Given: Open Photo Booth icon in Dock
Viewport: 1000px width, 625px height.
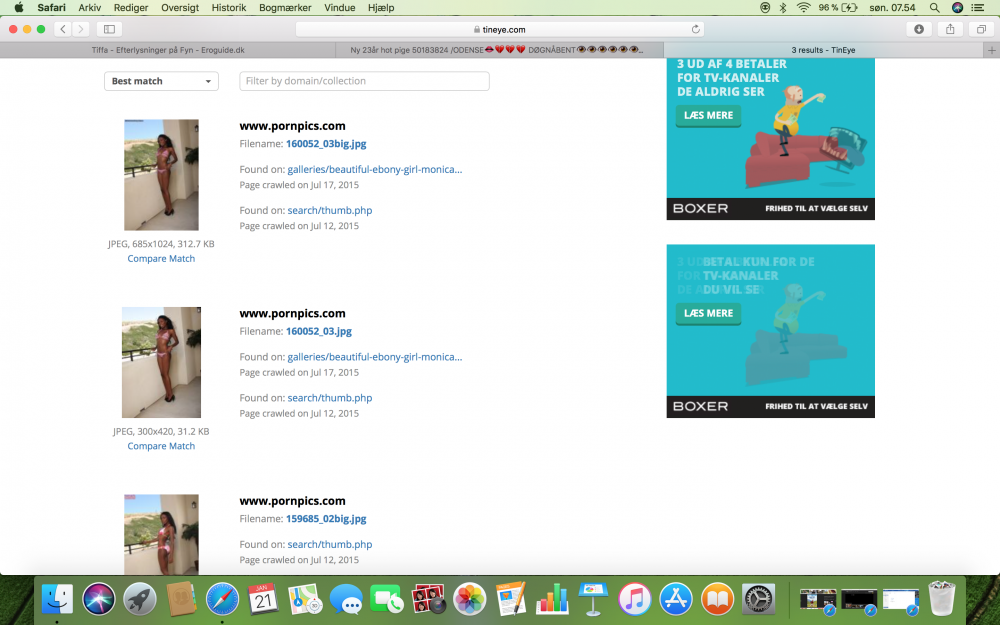Looking at the screenshot, I should 428,599.
